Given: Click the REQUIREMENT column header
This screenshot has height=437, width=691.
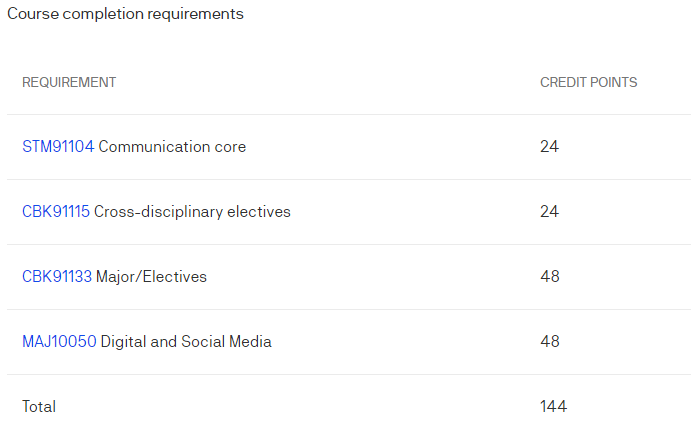Looking at the screenshot, I should [x=69, y=82].
